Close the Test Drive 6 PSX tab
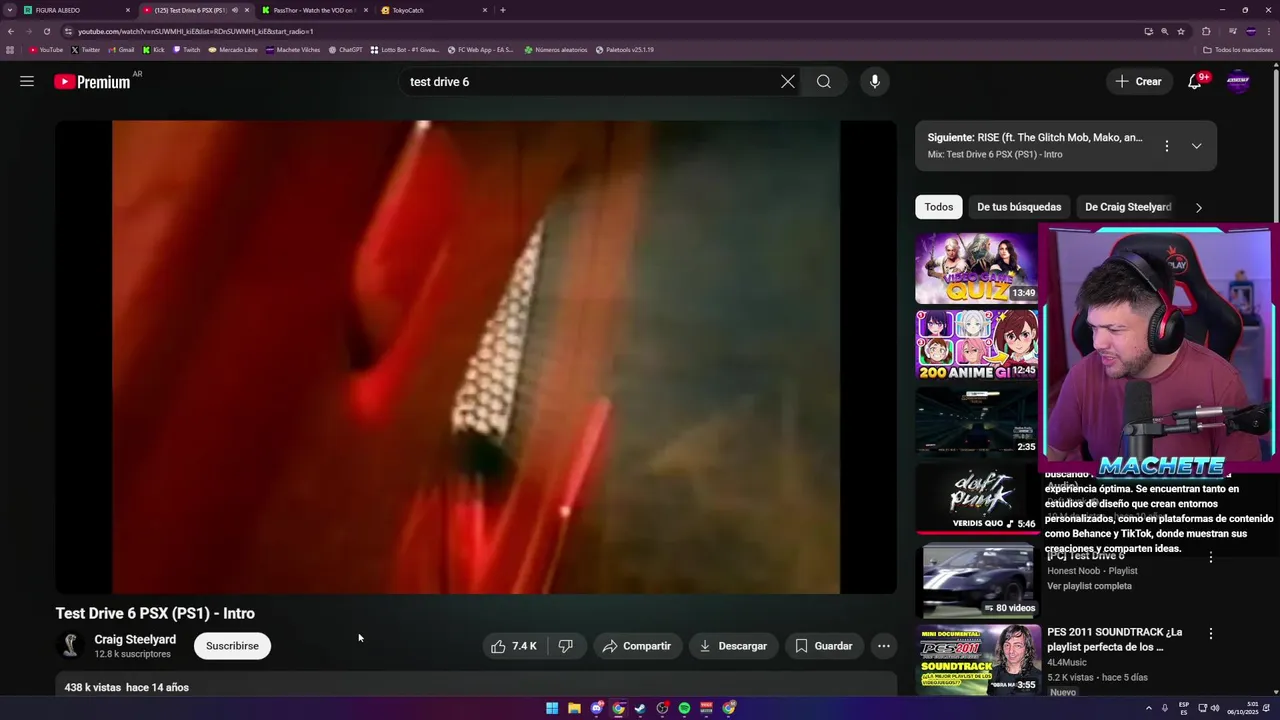Viewport: 1280px width, 720px height. (247, 10)
